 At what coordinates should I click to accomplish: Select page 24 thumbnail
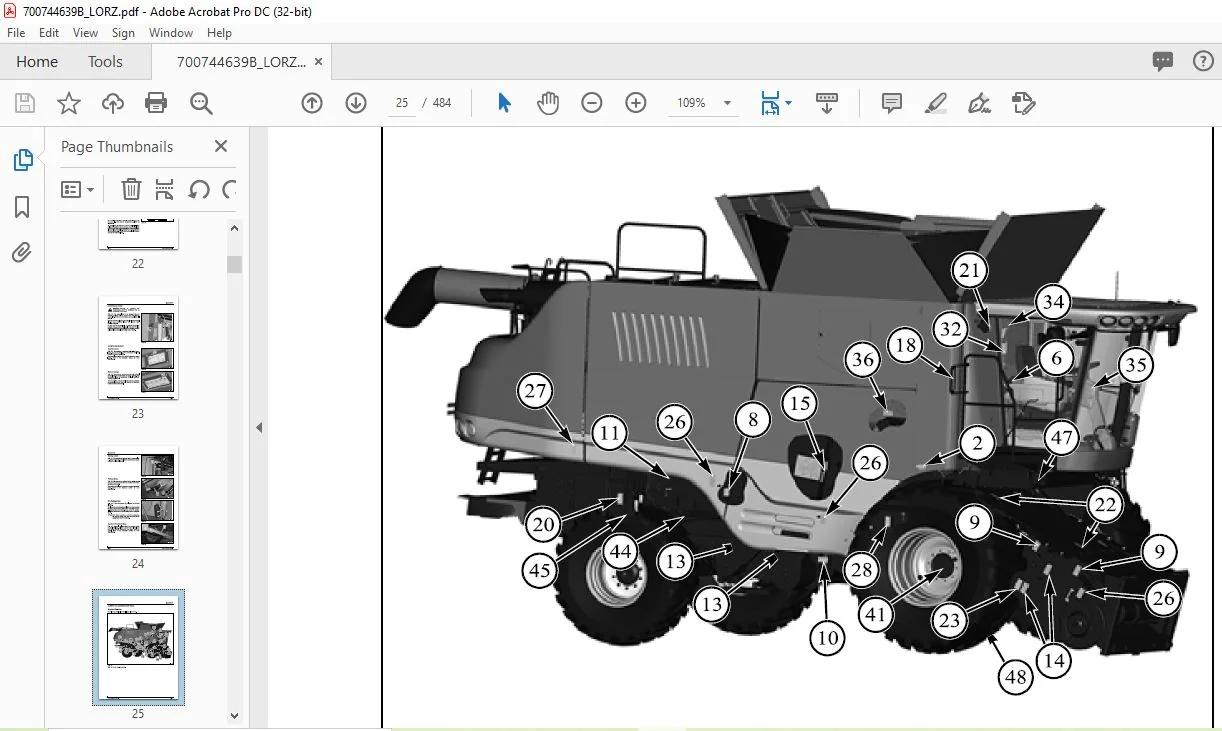(x=138, y=498)
